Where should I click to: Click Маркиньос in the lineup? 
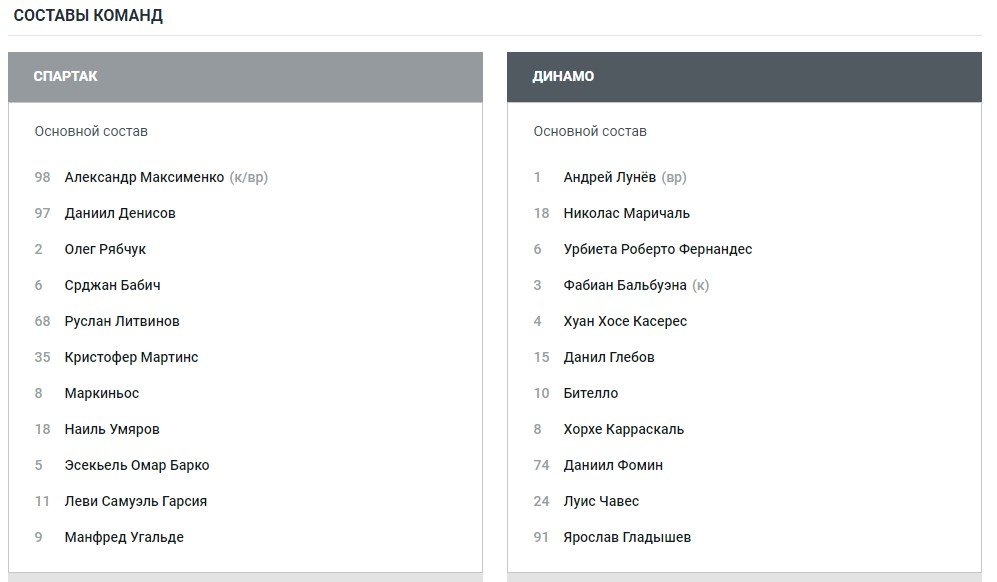(x=102, y=393)
